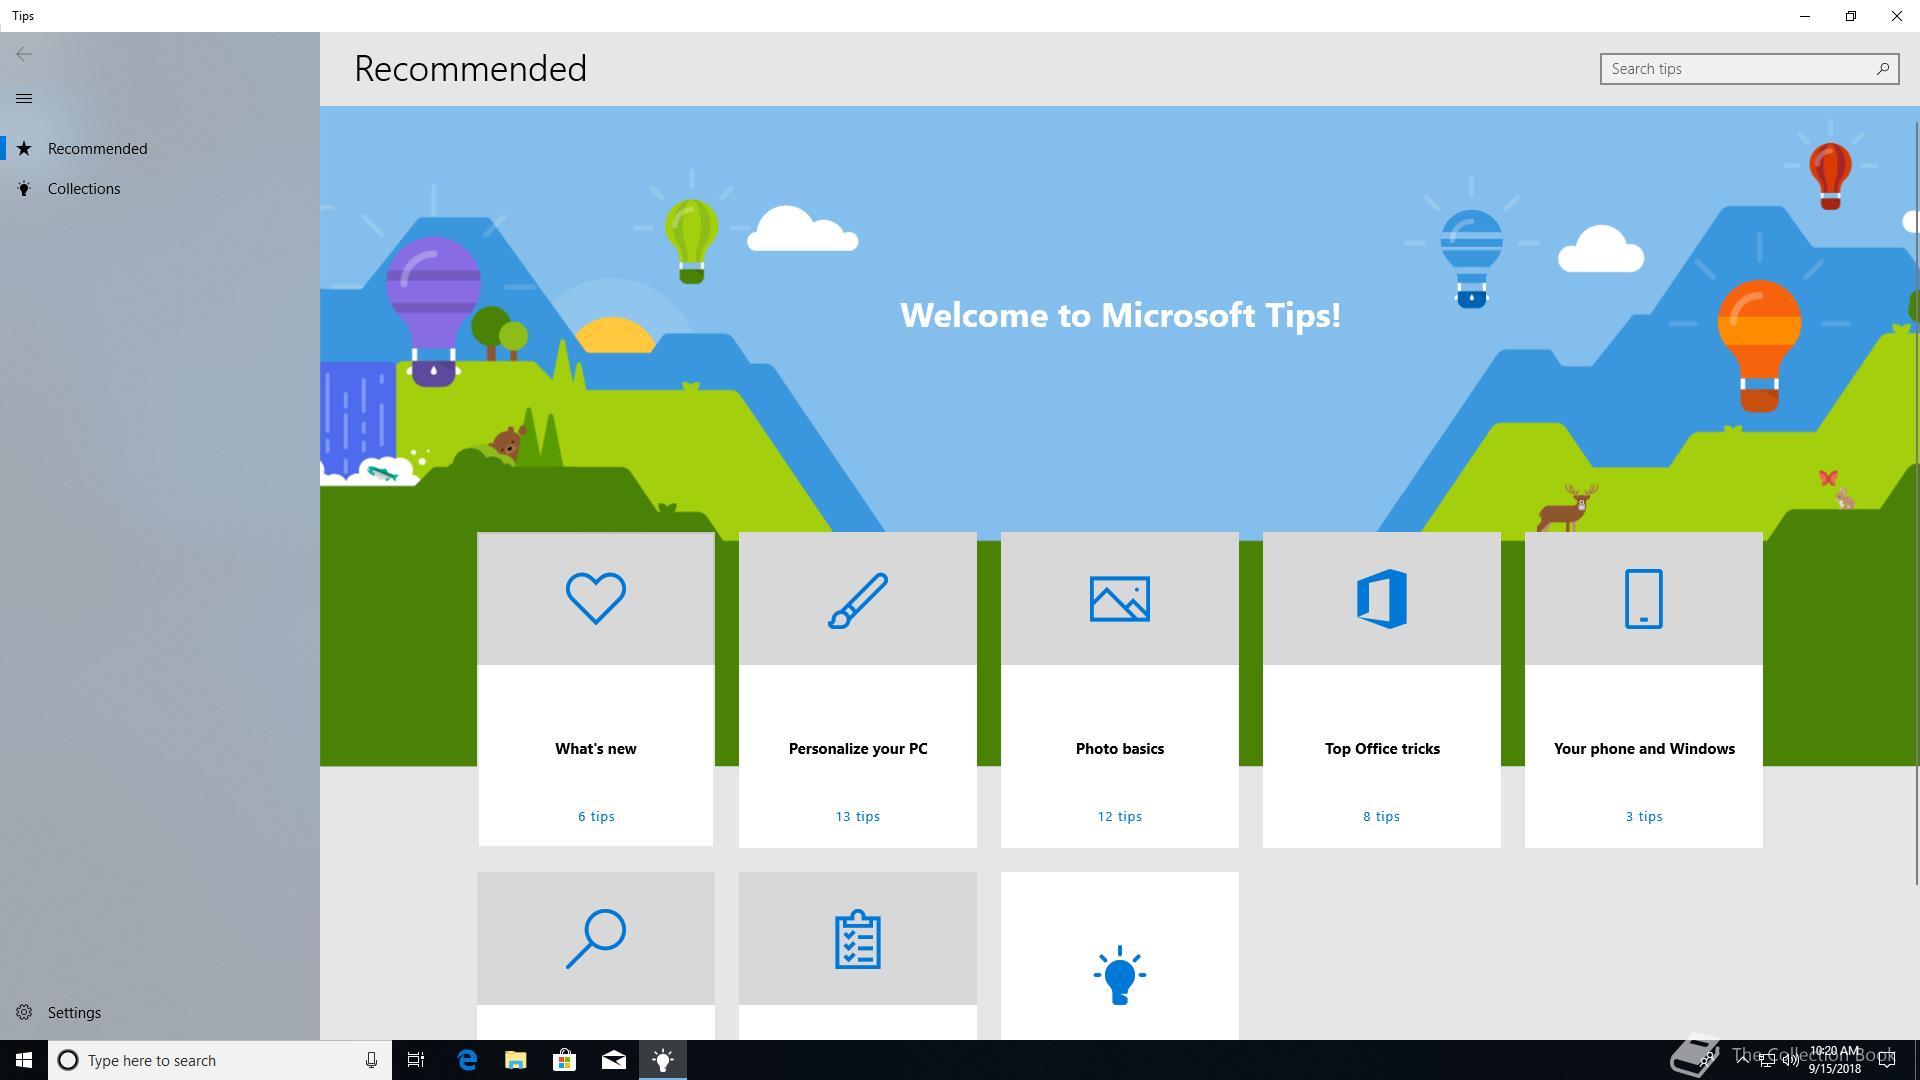Image resolution: width=1920 pixels, height=1080 pixels.
Task: Click the microphone icon in taskbar search
Action: click(371, 1060)
